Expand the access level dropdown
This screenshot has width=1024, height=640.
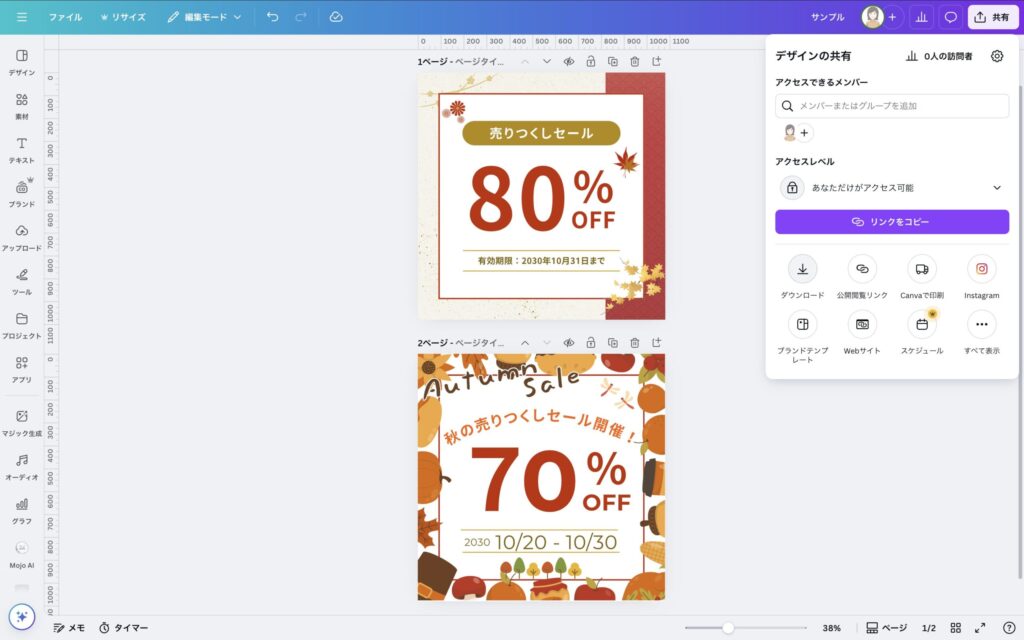click(996, 188)
